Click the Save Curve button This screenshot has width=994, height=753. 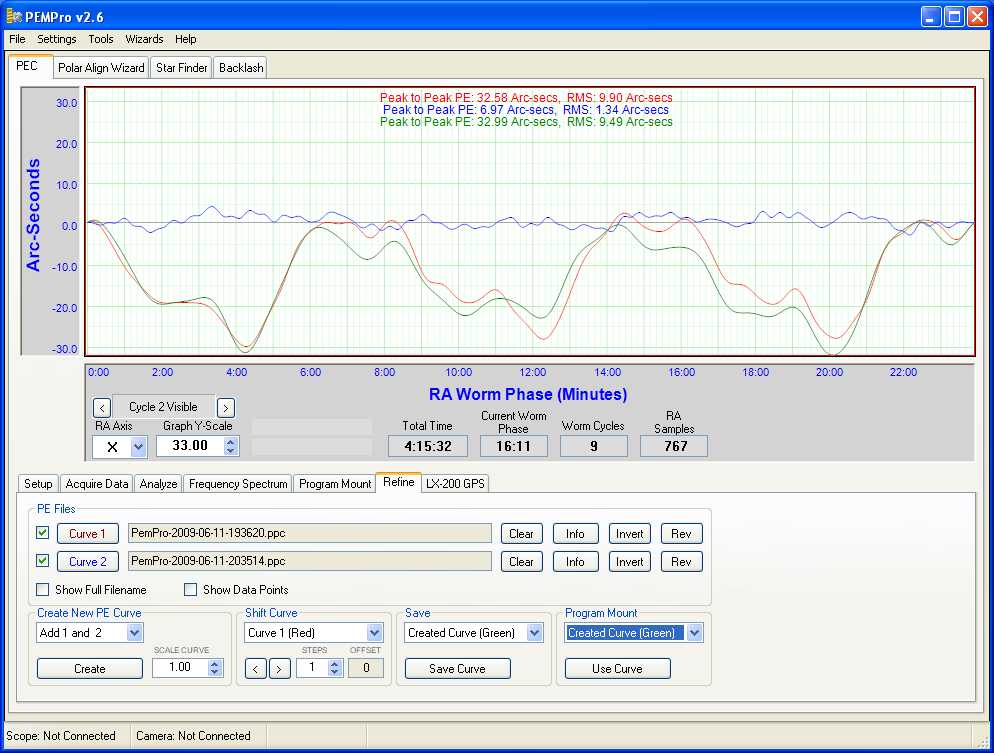(x=457, y=669)
